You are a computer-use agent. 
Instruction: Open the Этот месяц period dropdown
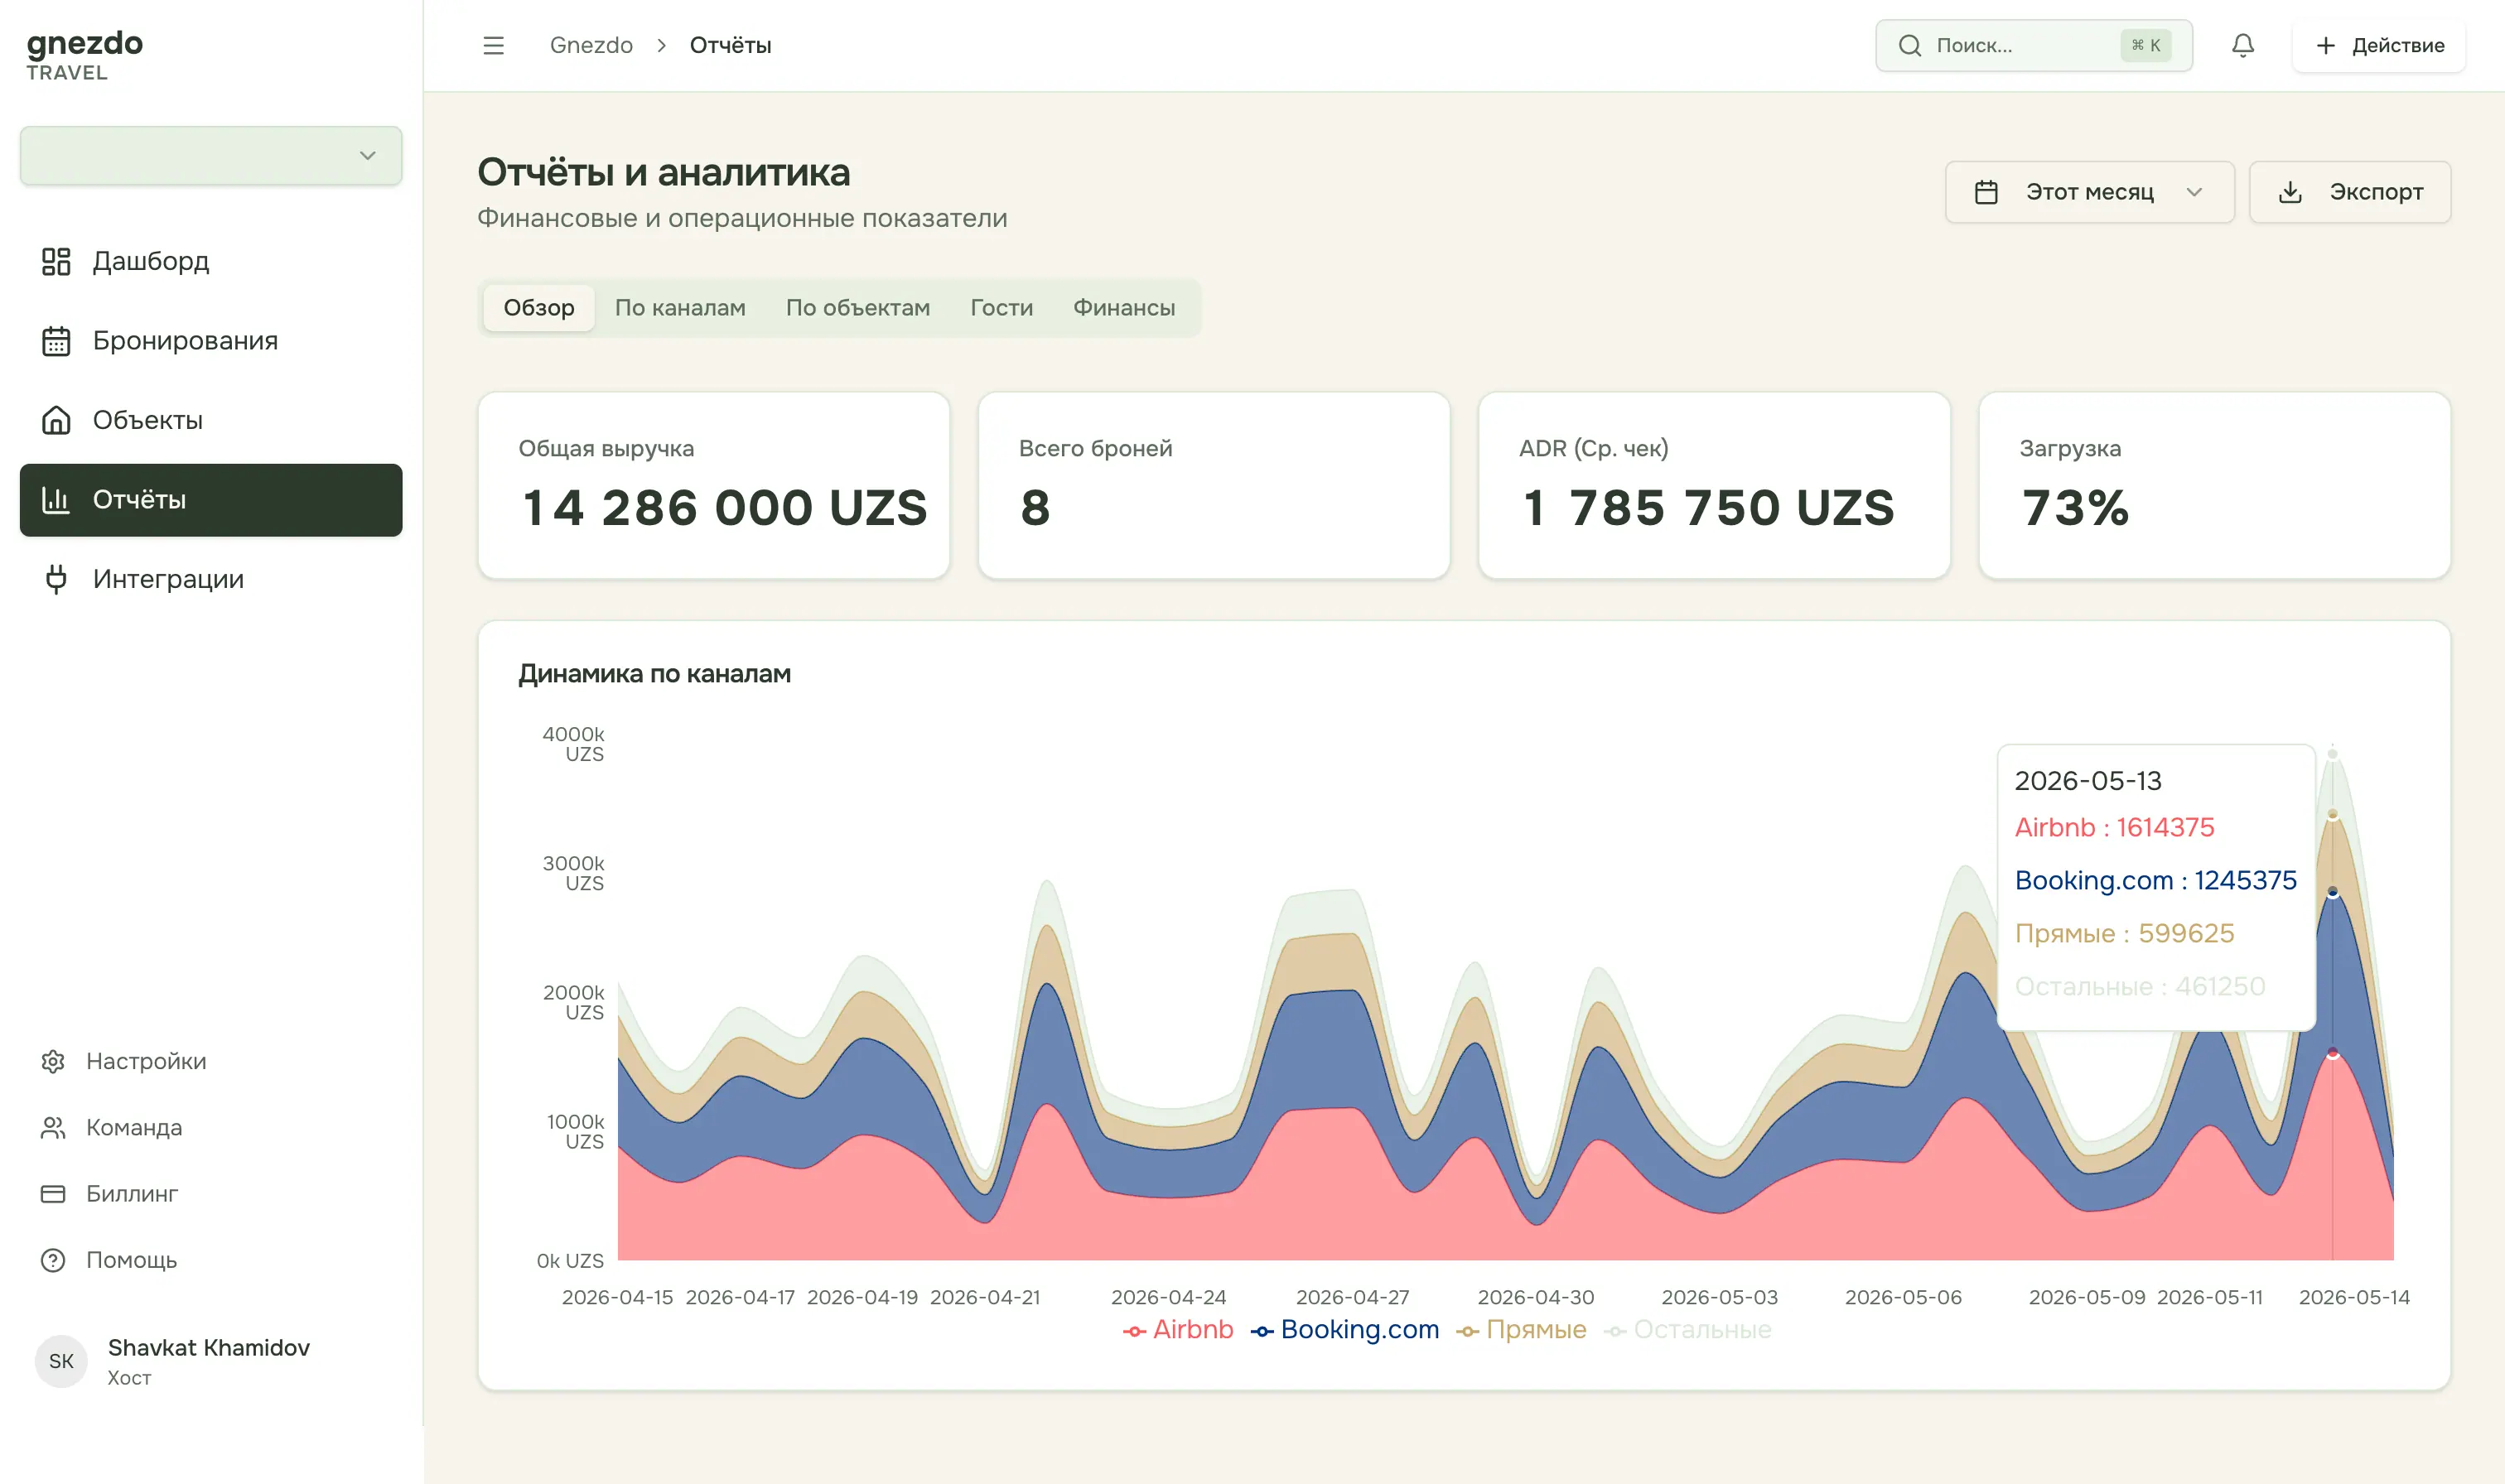[2089, 192]
